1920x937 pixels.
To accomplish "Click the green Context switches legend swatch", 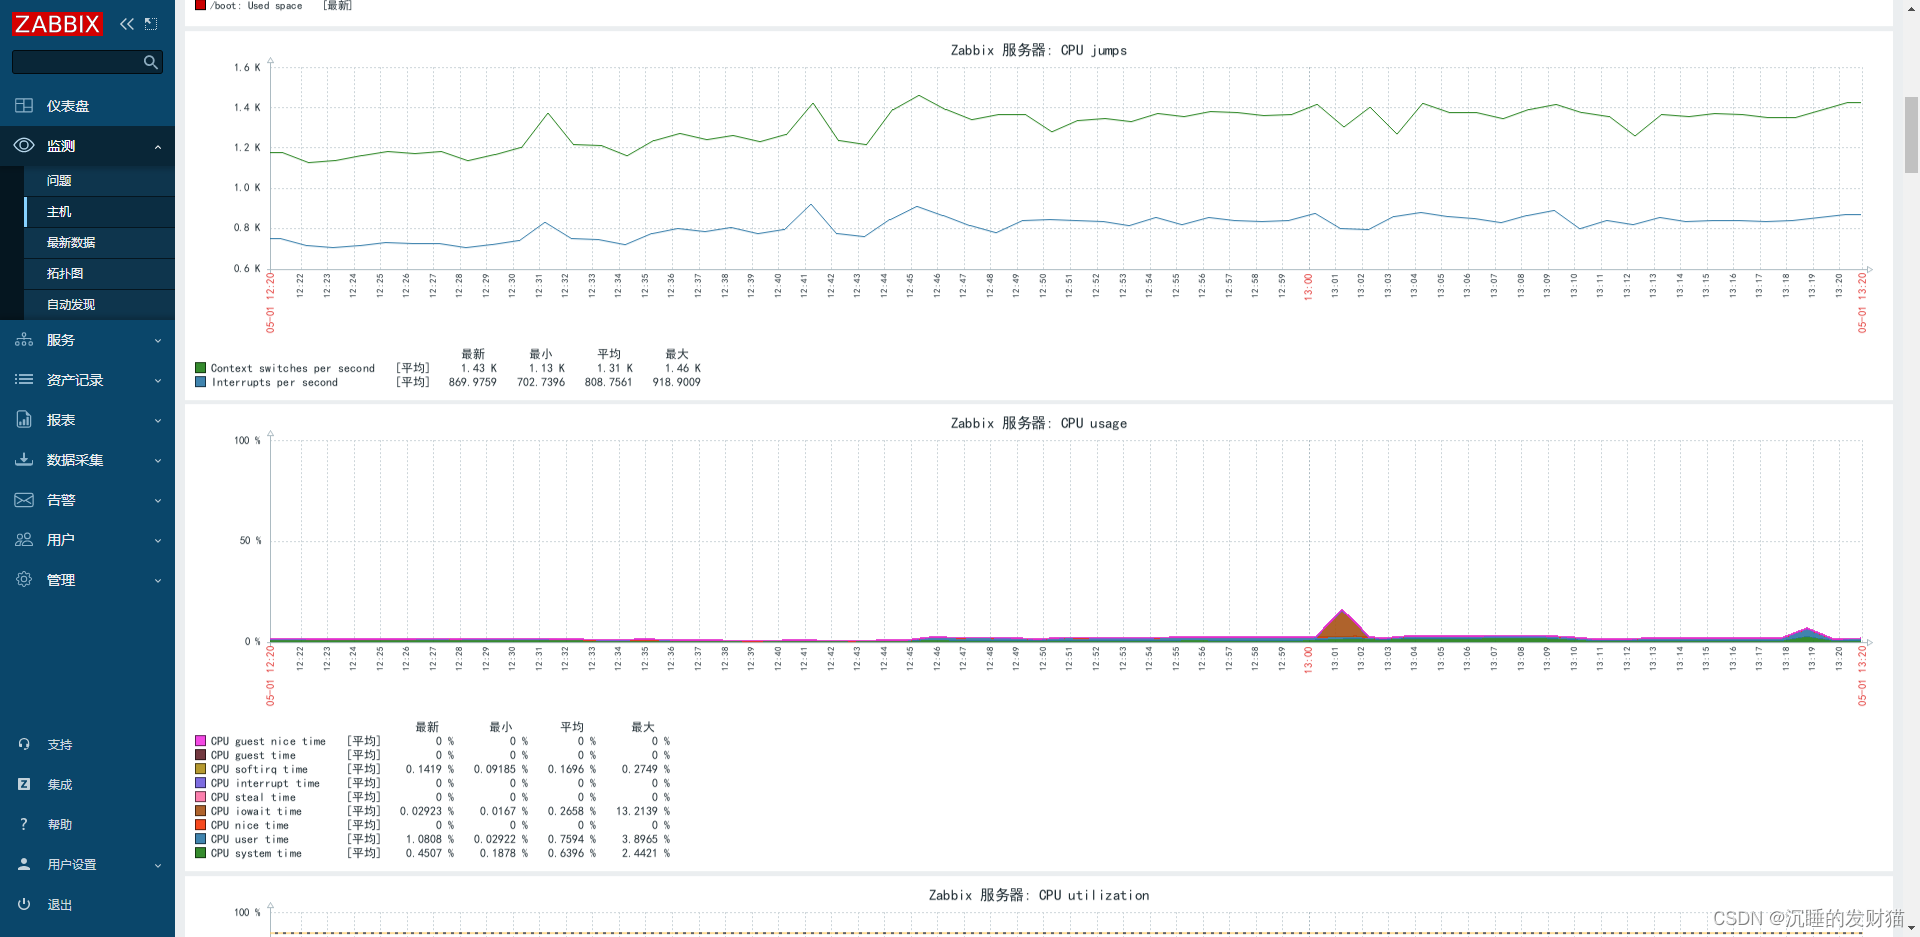I will [x=201, y=368].
